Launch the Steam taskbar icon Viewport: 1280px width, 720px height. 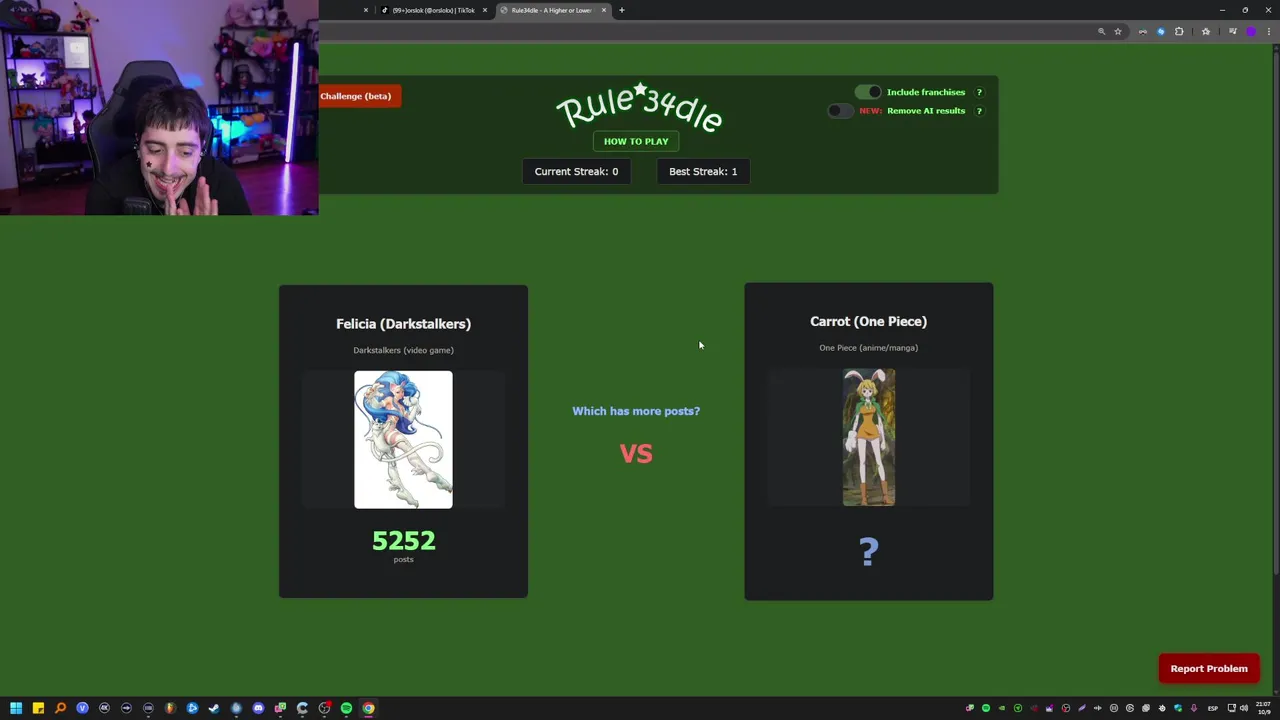(214, 708)
